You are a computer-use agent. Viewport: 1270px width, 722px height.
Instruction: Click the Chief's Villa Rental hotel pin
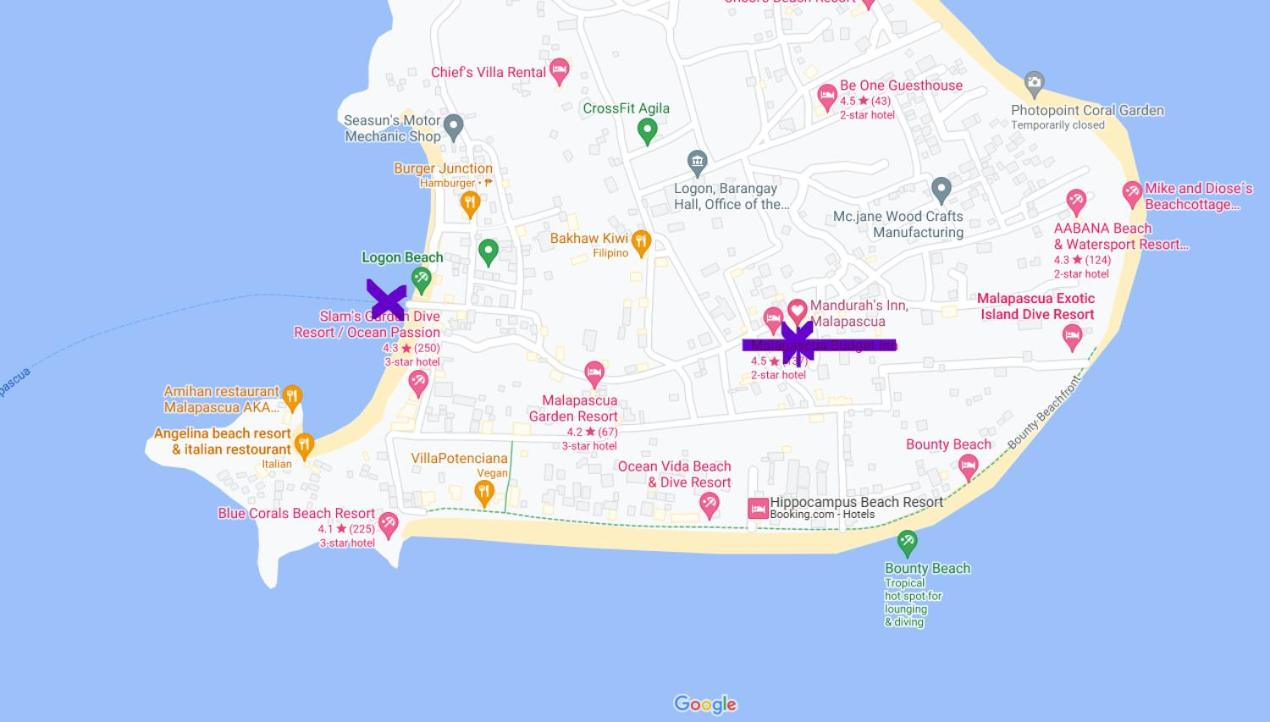560,71
